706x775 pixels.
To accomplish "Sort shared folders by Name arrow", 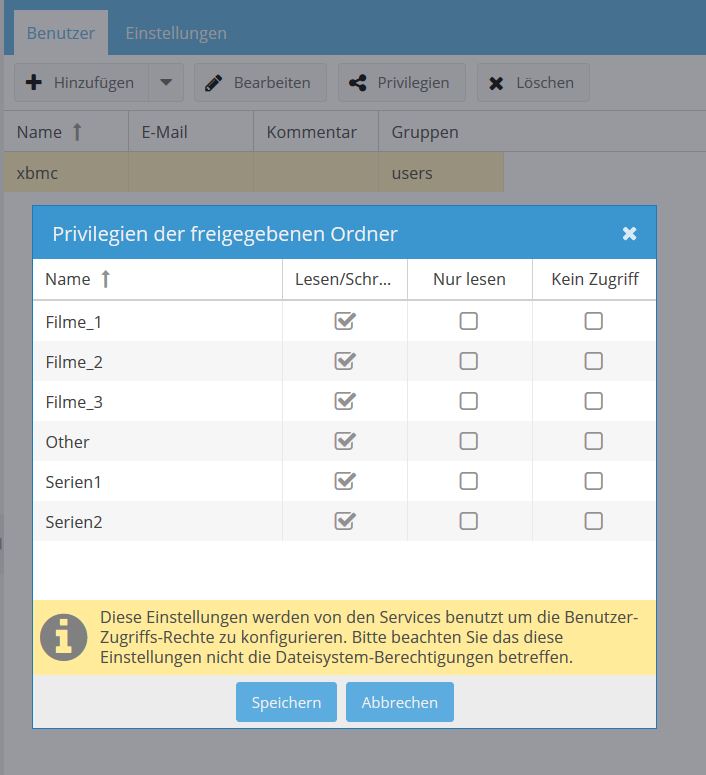I will coord(105,279).
